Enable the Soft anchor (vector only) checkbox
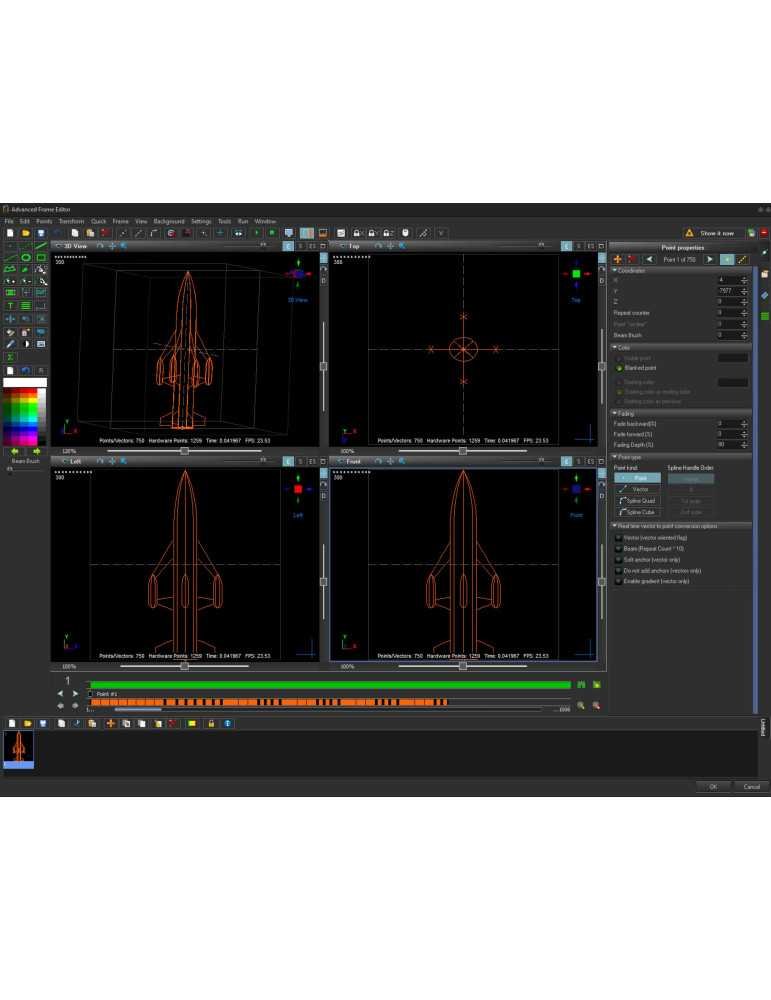The width and height of the screenshot is (771, 1000). point(619,560)
